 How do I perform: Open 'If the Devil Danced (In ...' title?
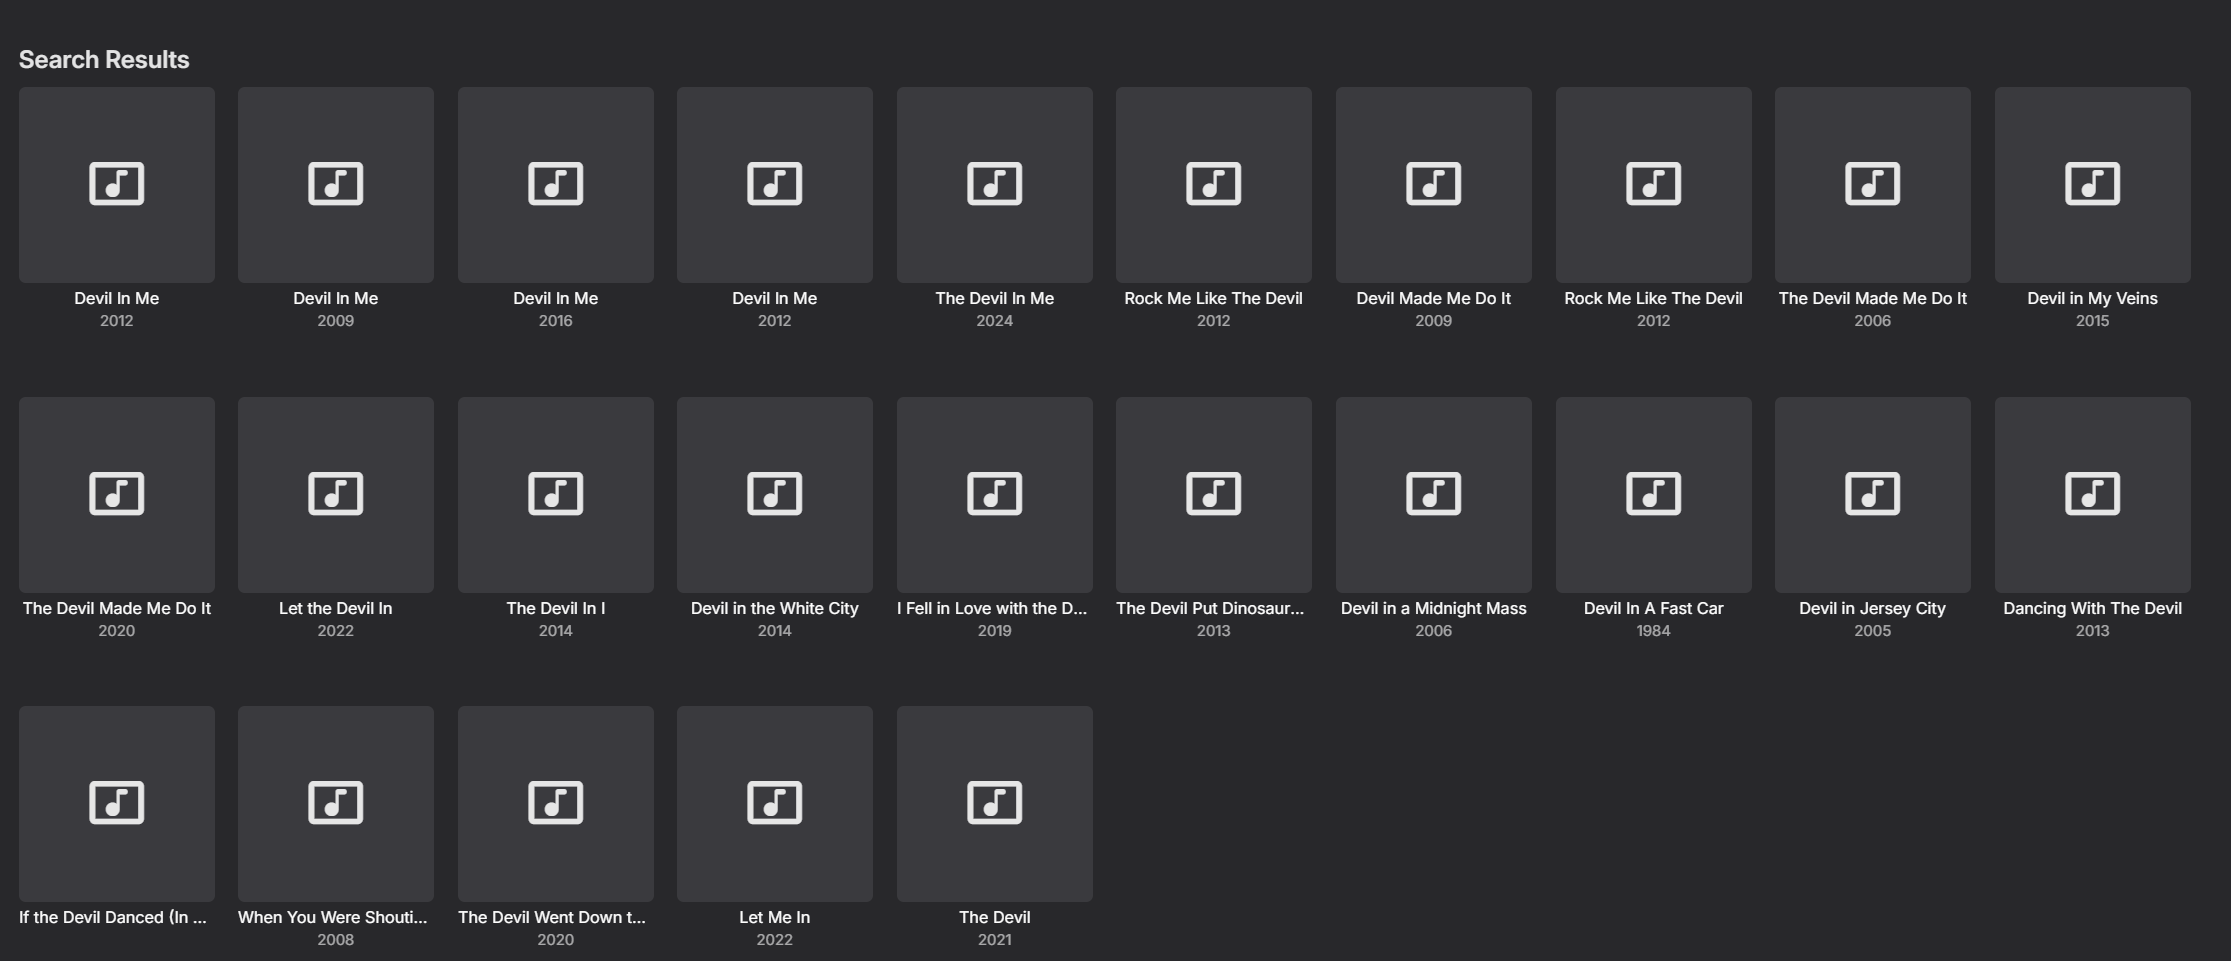[113, 917]
